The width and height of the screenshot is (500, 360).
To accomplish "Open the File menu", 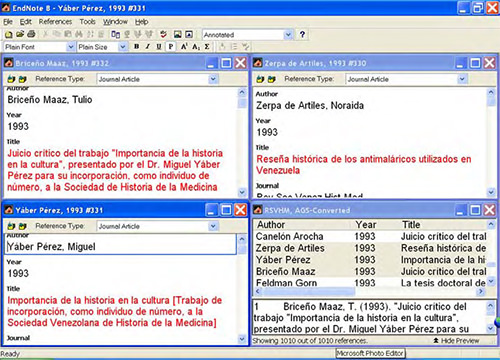I will 8,22.
